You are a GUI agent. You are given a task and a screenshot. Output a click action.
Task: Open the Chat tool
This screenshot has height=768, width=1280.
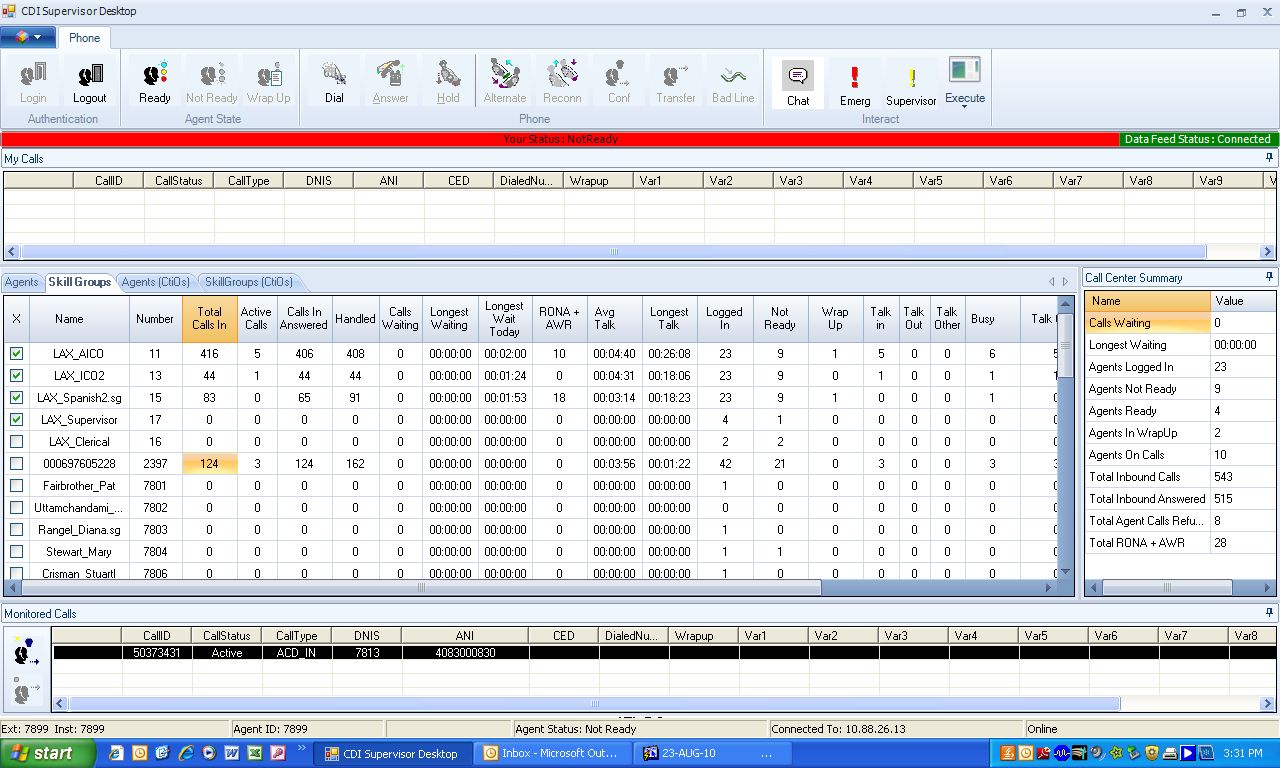pos(798,84)
